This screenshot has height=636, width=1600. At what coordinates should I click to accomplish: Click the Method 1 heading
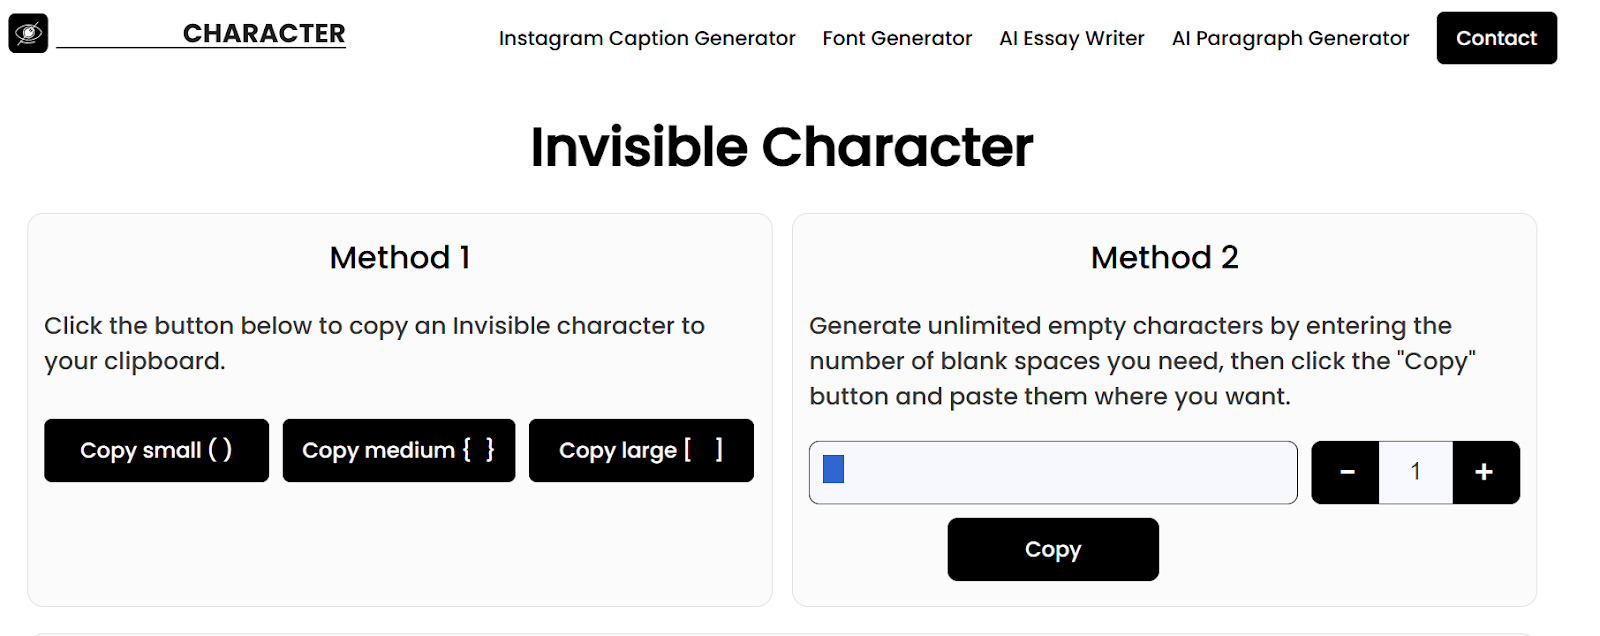(x=399, y=258)
